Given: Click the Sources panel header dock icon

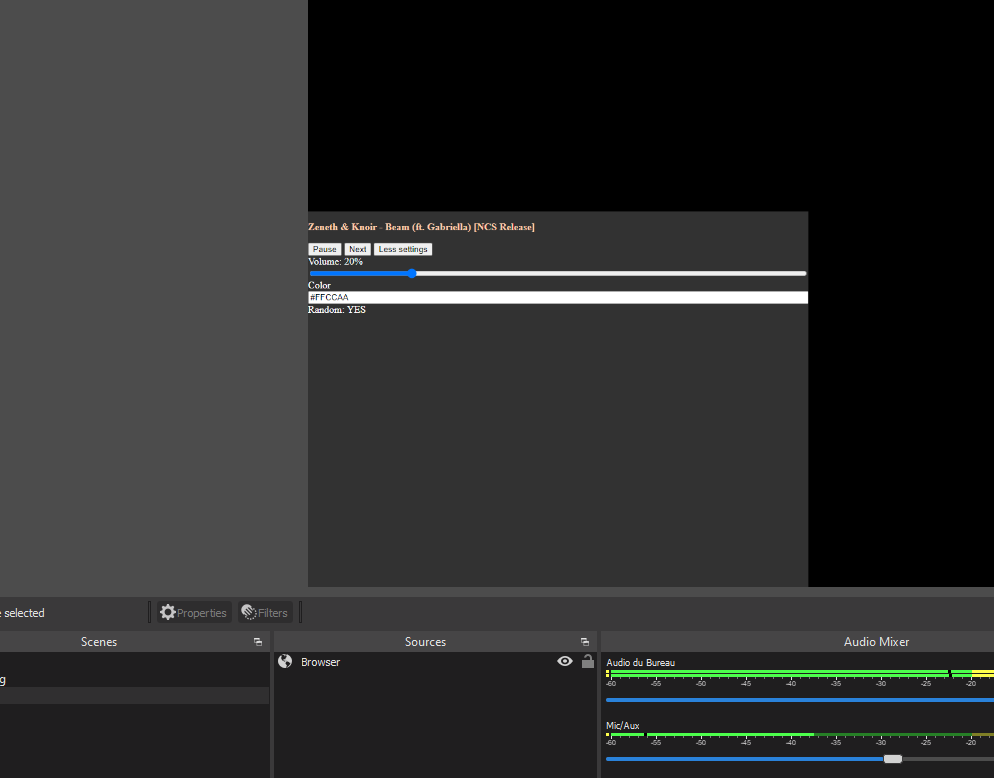Looking at the screenshot, I should [584, 641].
